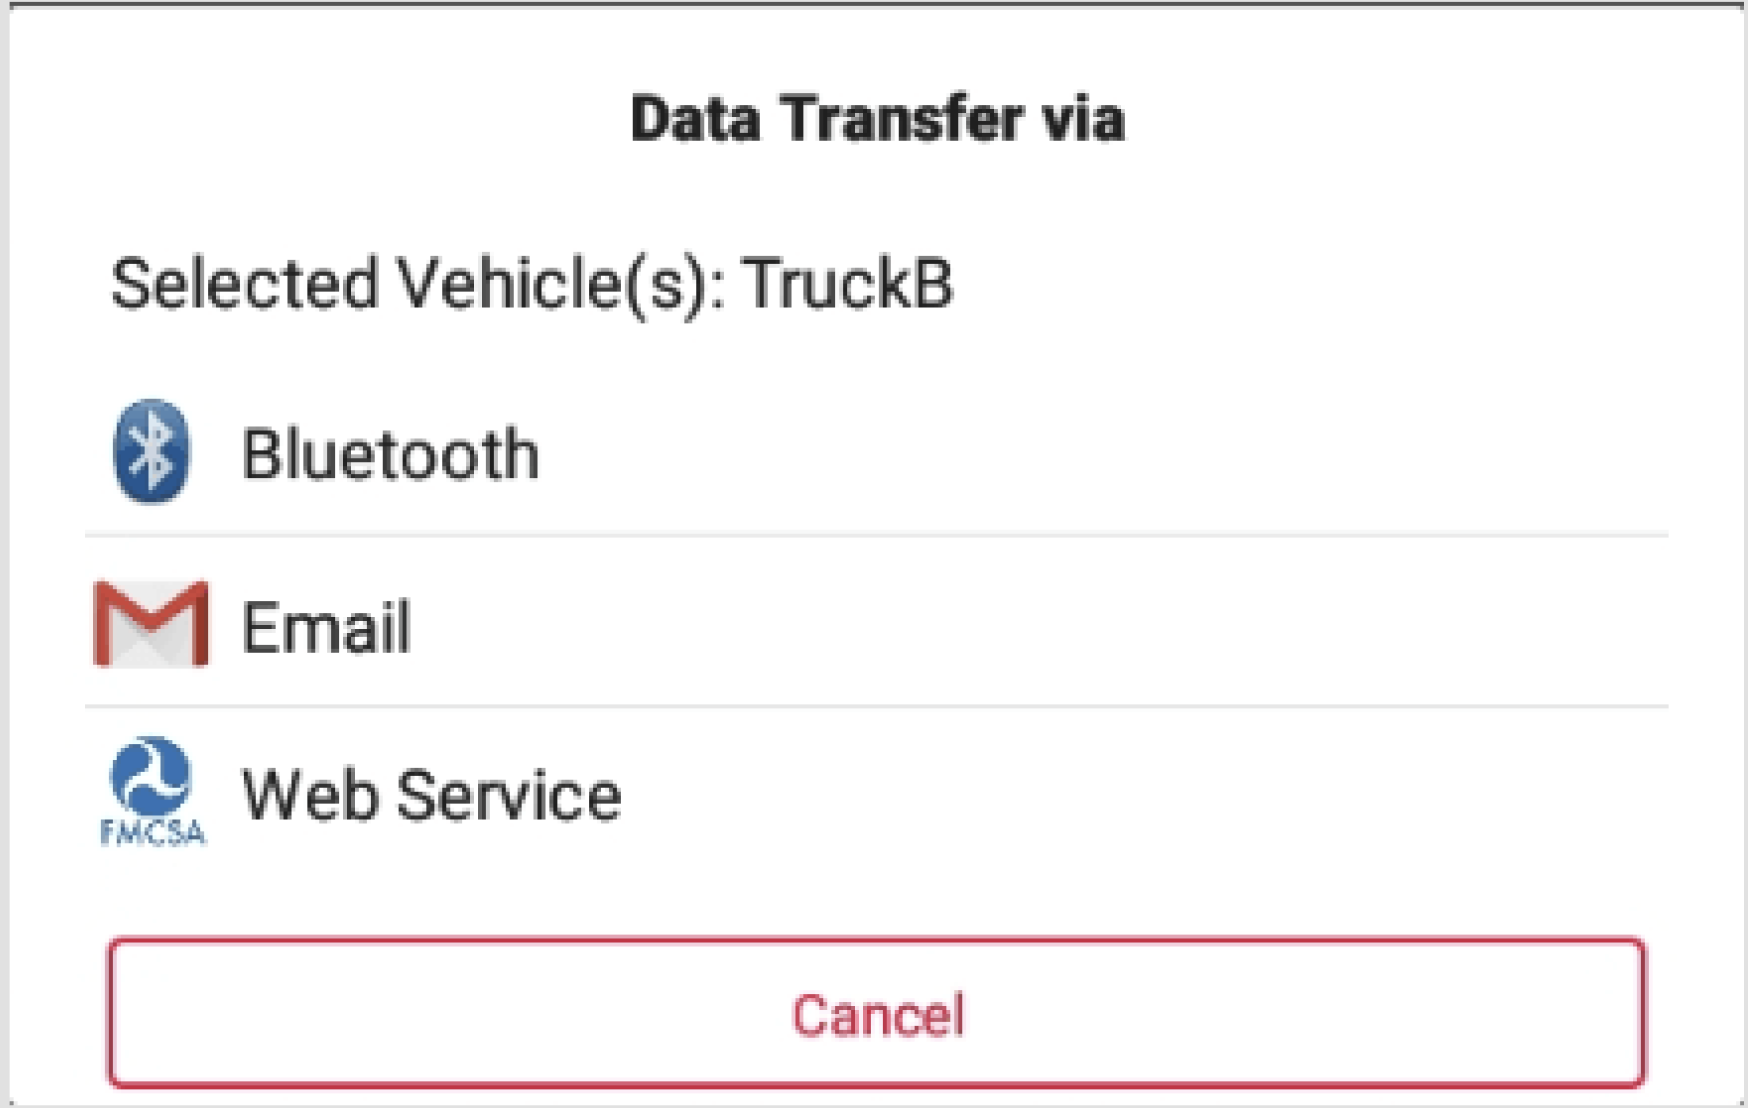Tap the blue Bluetooth symbol icon
This screenshot has width=1748, height=1108.
(151, 451)
